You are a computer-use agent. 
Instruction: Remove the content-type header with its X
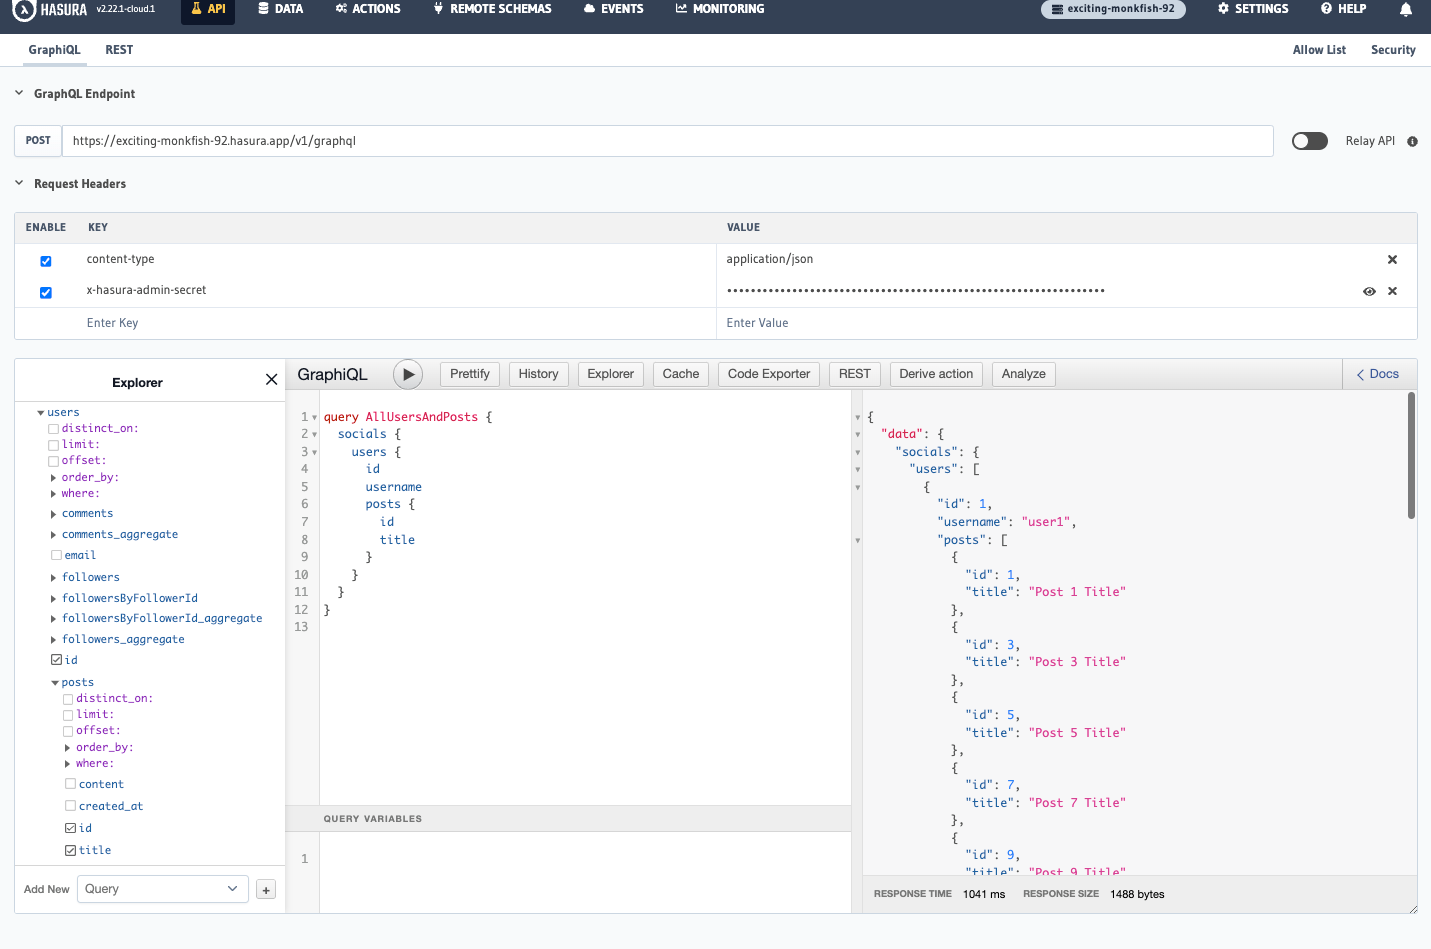[x=1392, y=259]
